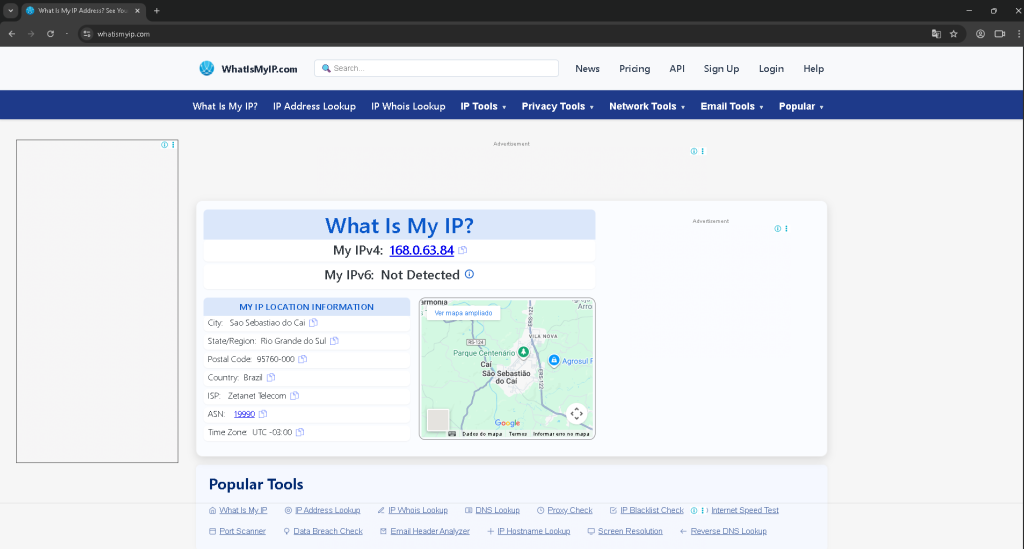Copy the ISP name Zetanet Telecom
Screen dimensions: 1024x549
(x=294, y=396)
